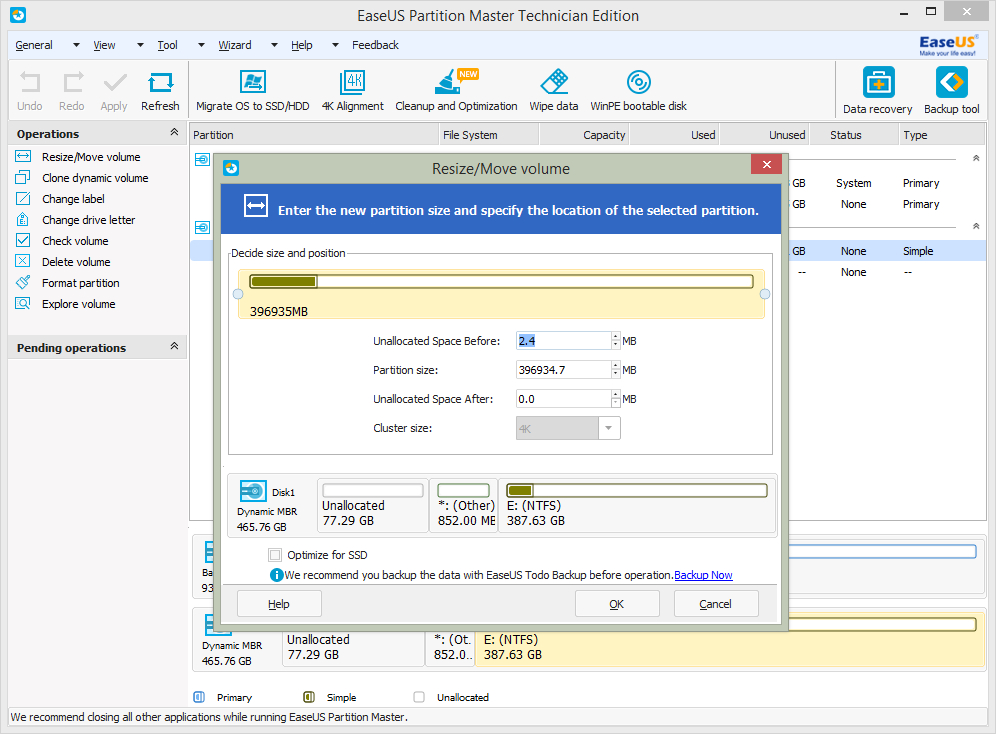Screen dimensions: 996x734
Task: Click the backup recommendation info icon
Action: pyautogui.click(x=276, y=575)
